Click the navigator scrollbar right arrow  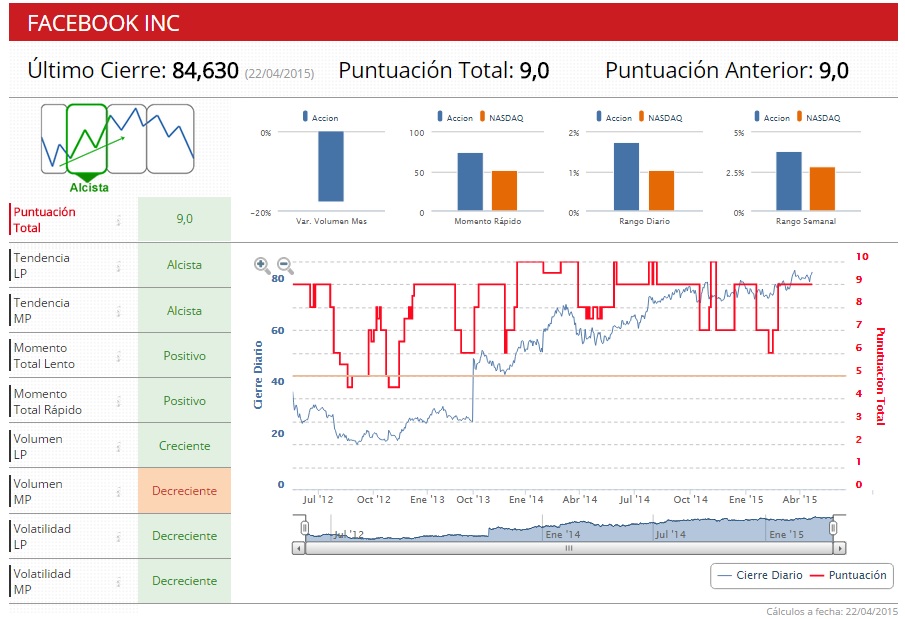click(840, 548)
